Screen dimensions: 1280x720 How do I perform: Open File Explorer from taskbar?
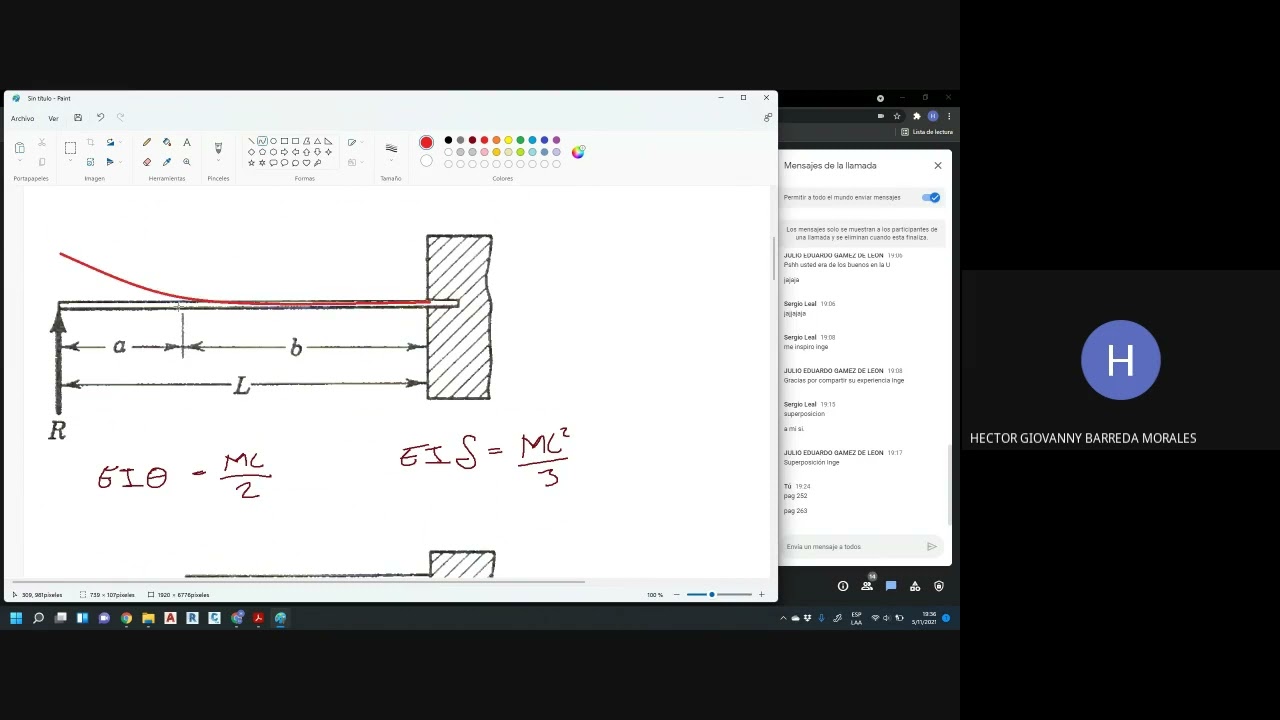(x=148, y=618)
